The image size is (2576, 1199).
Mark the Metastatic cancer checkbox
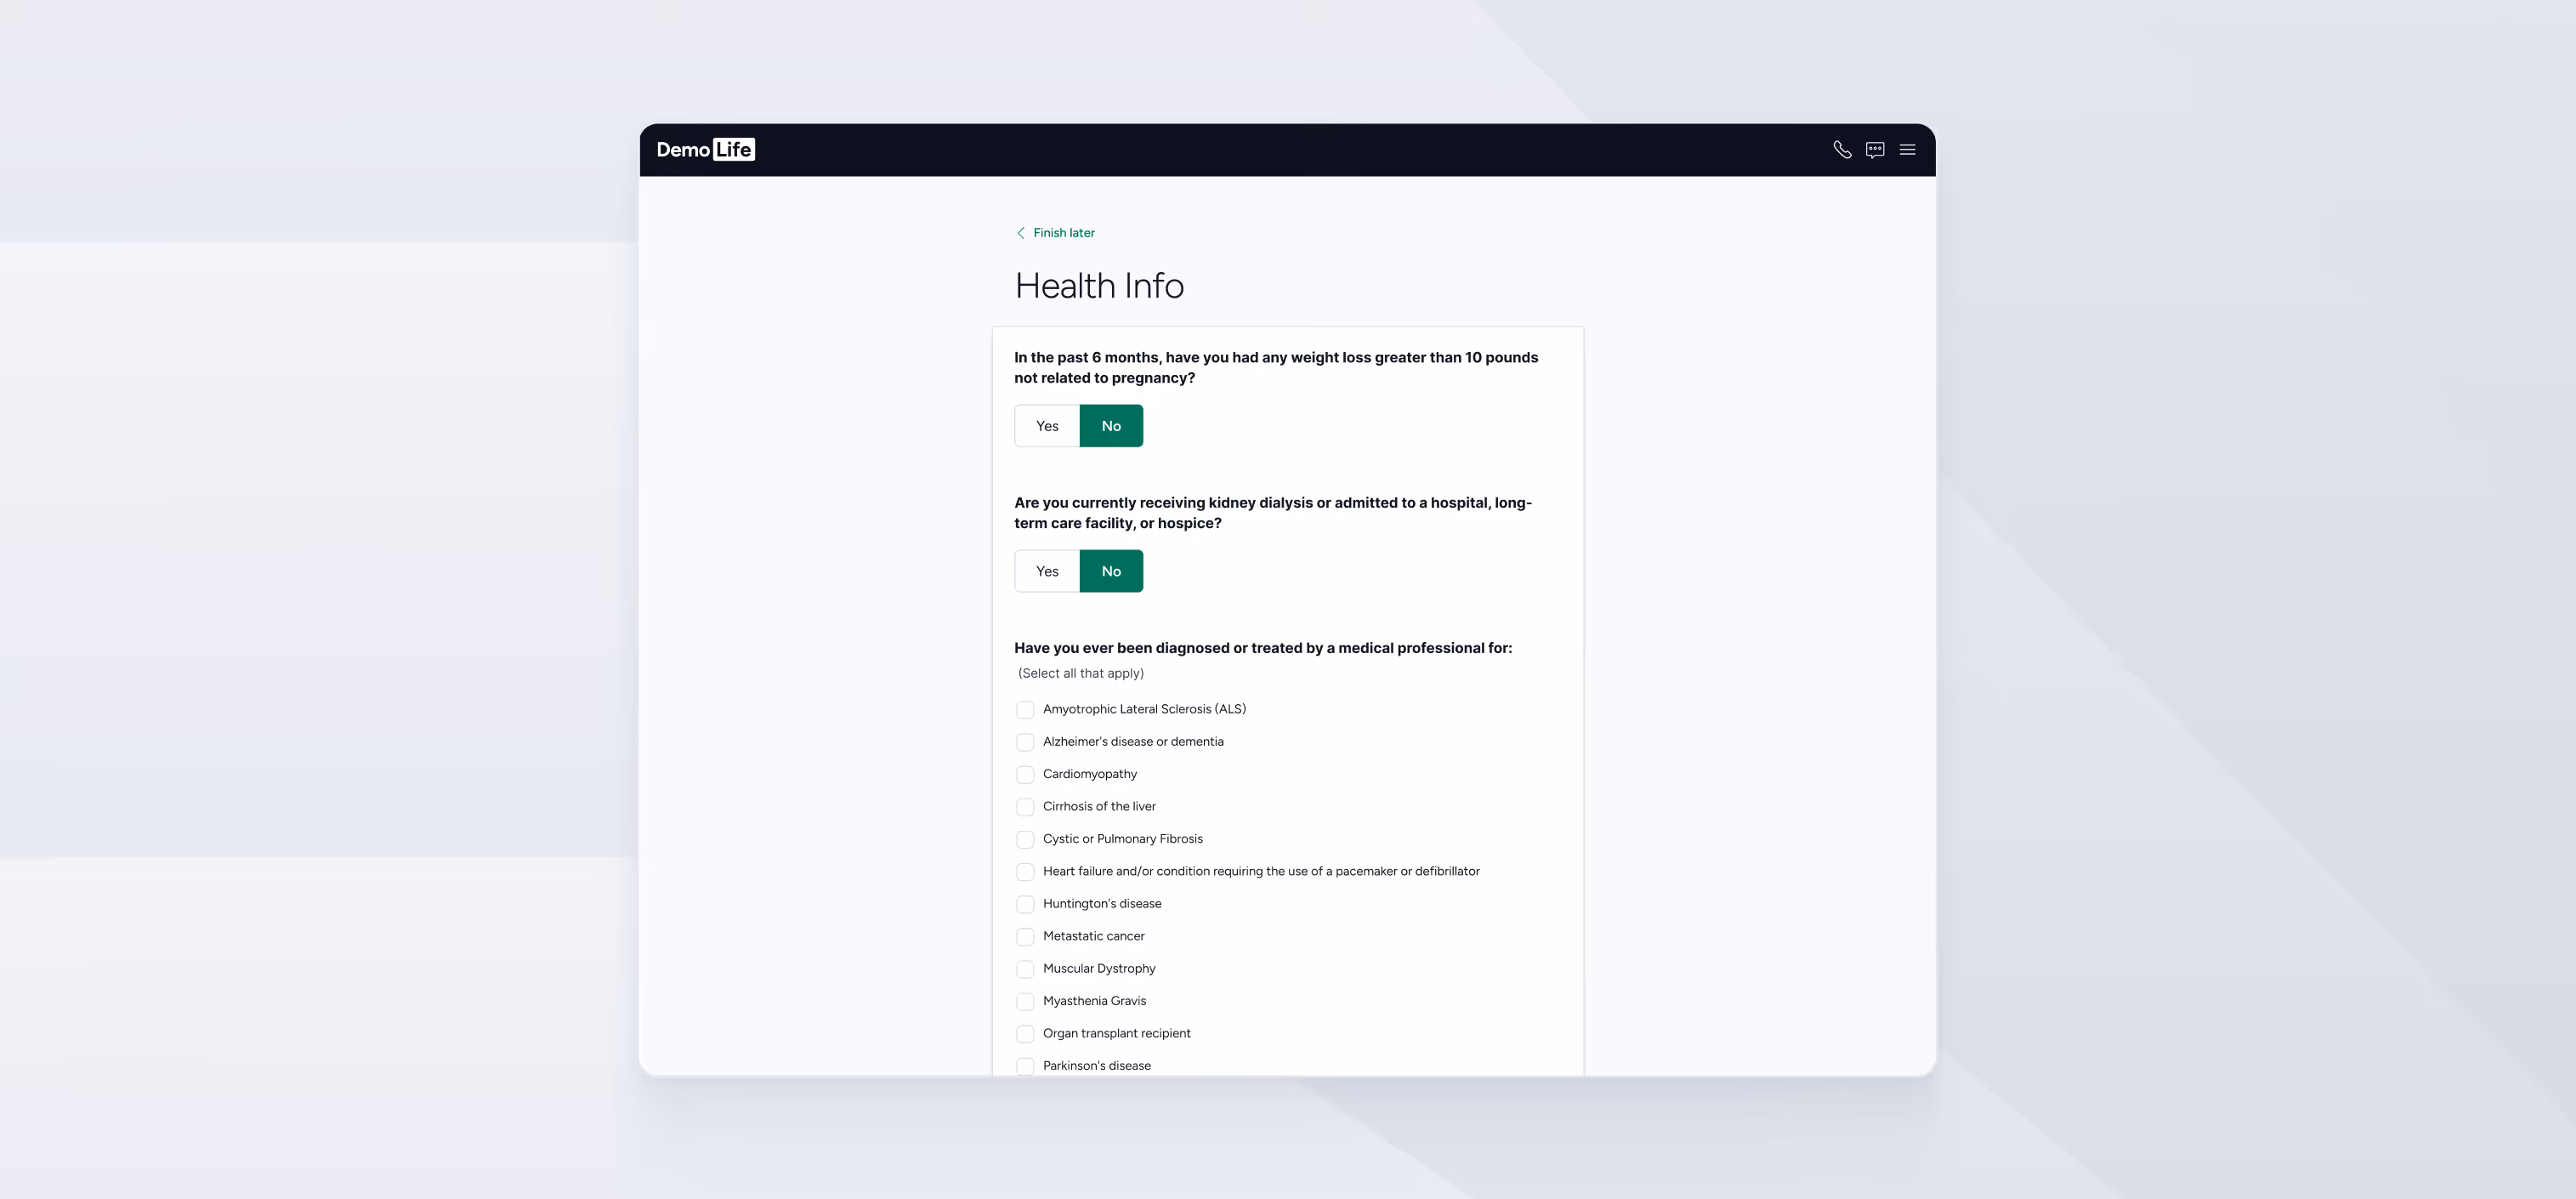click(x=1025, y=937)
